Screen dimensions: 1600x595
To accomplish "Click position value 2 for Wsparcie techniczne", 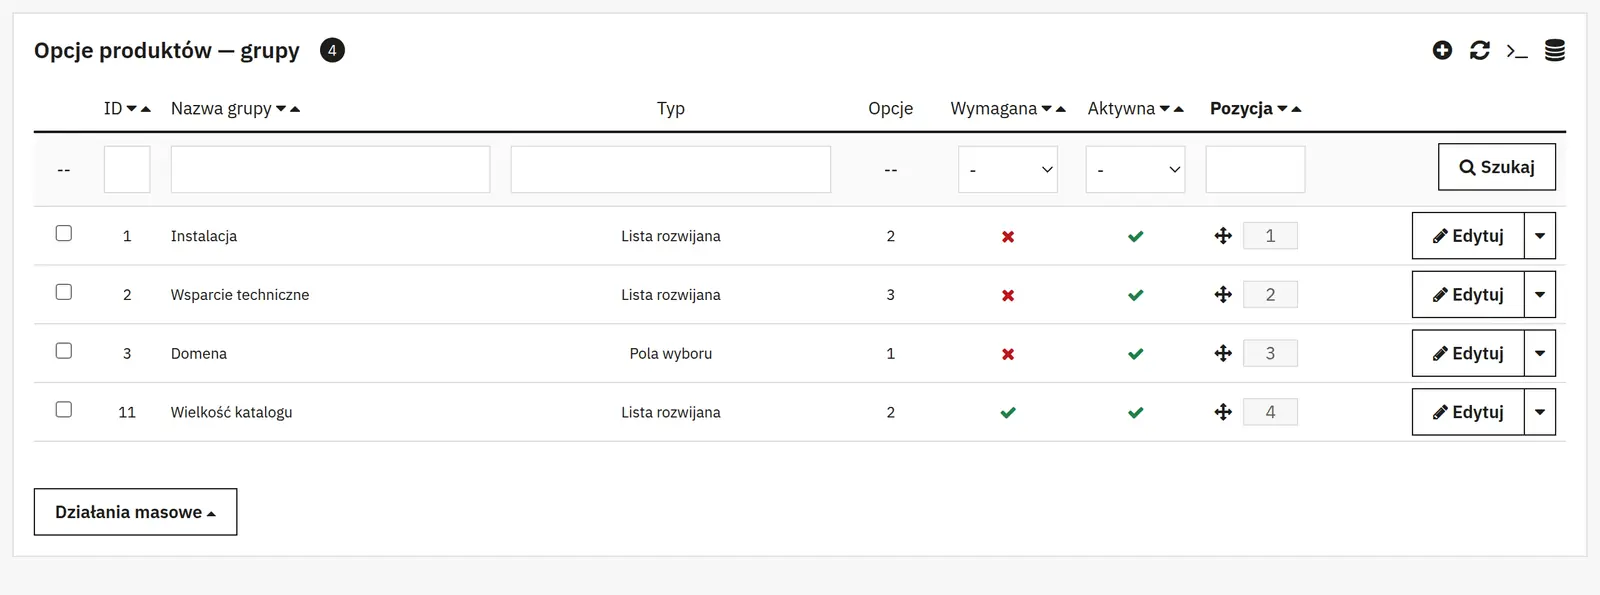I will pos(1270,295).
